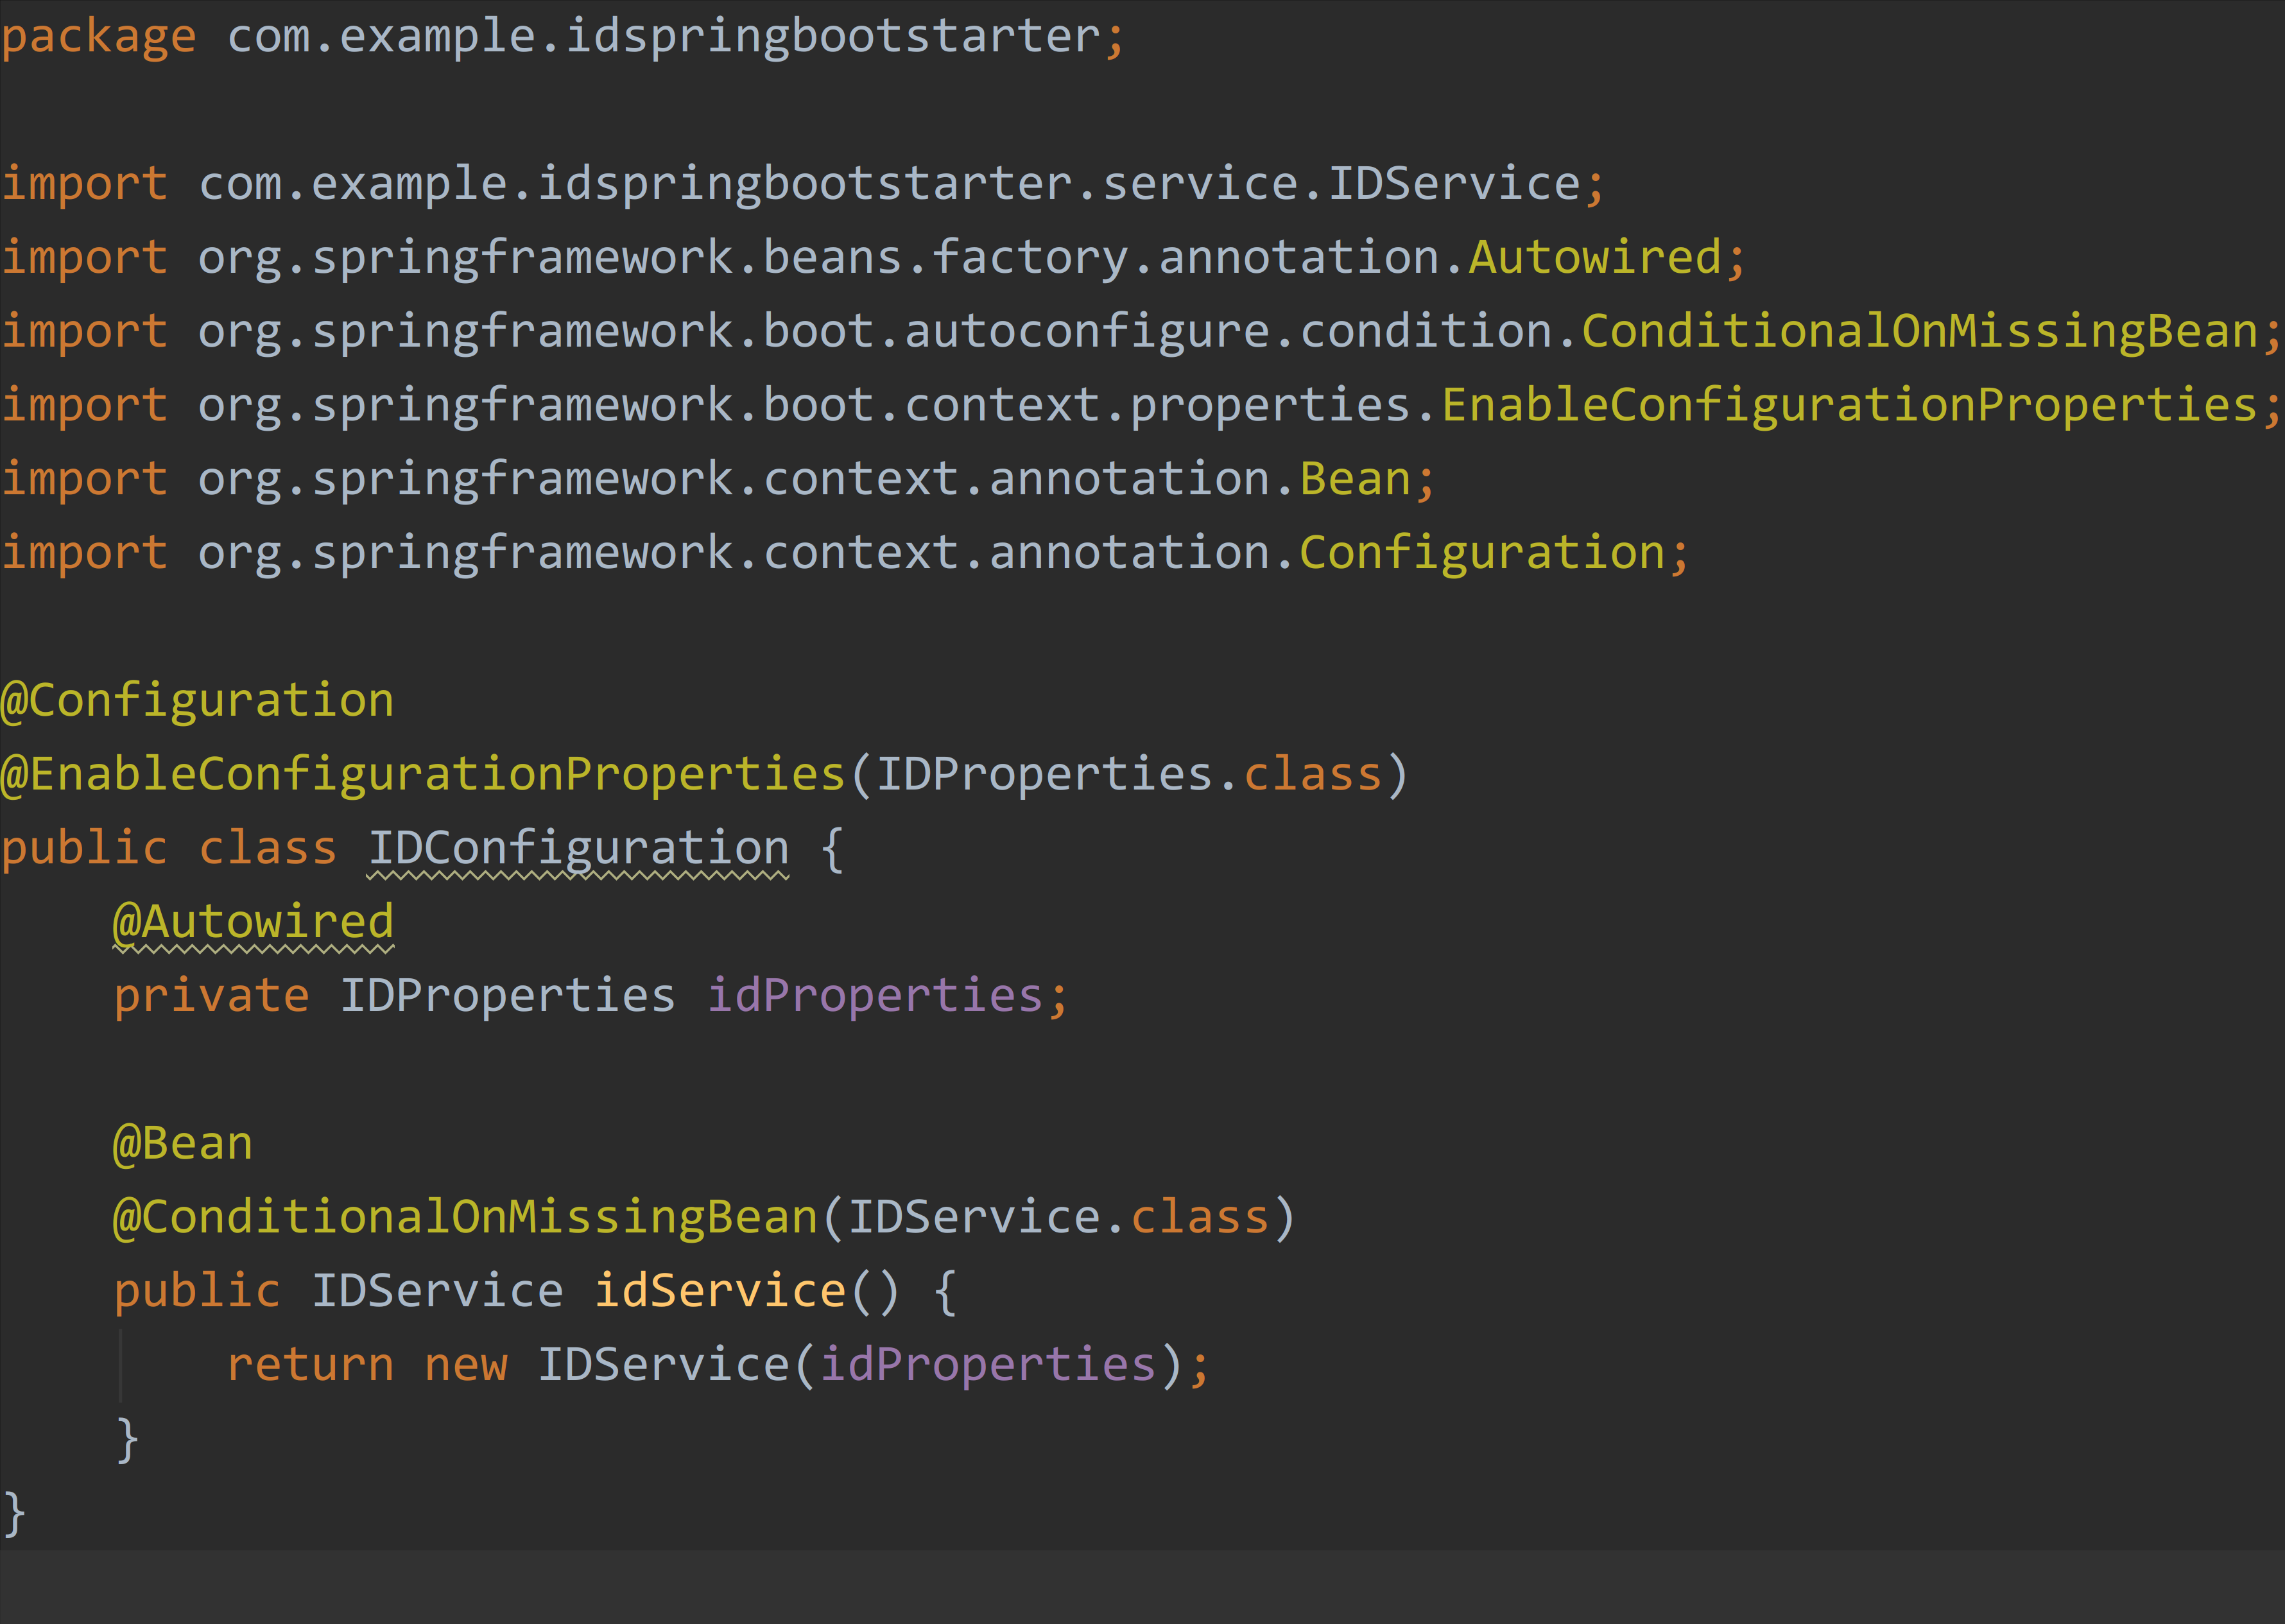Click the idService method name

click(719, 1291)
